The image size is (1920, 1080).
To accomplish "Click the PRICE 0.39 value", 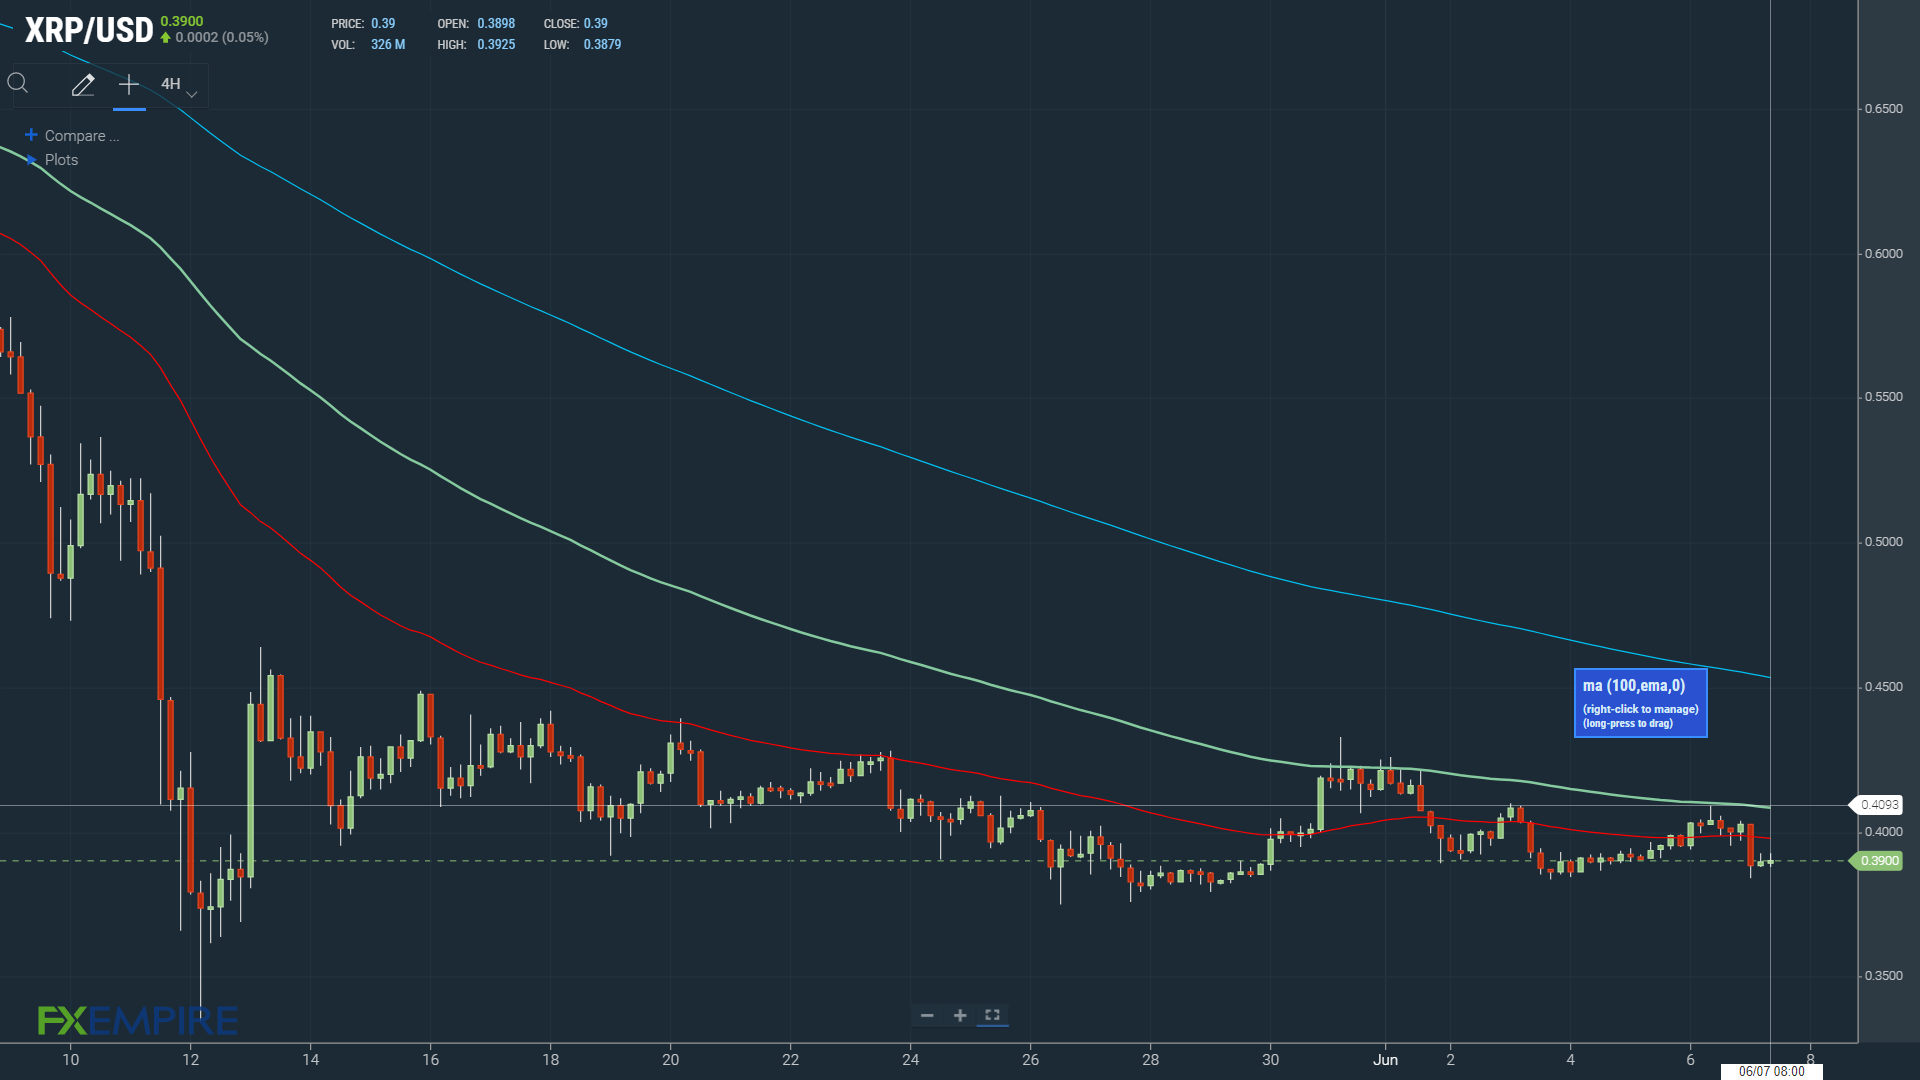I will point(383,23).
